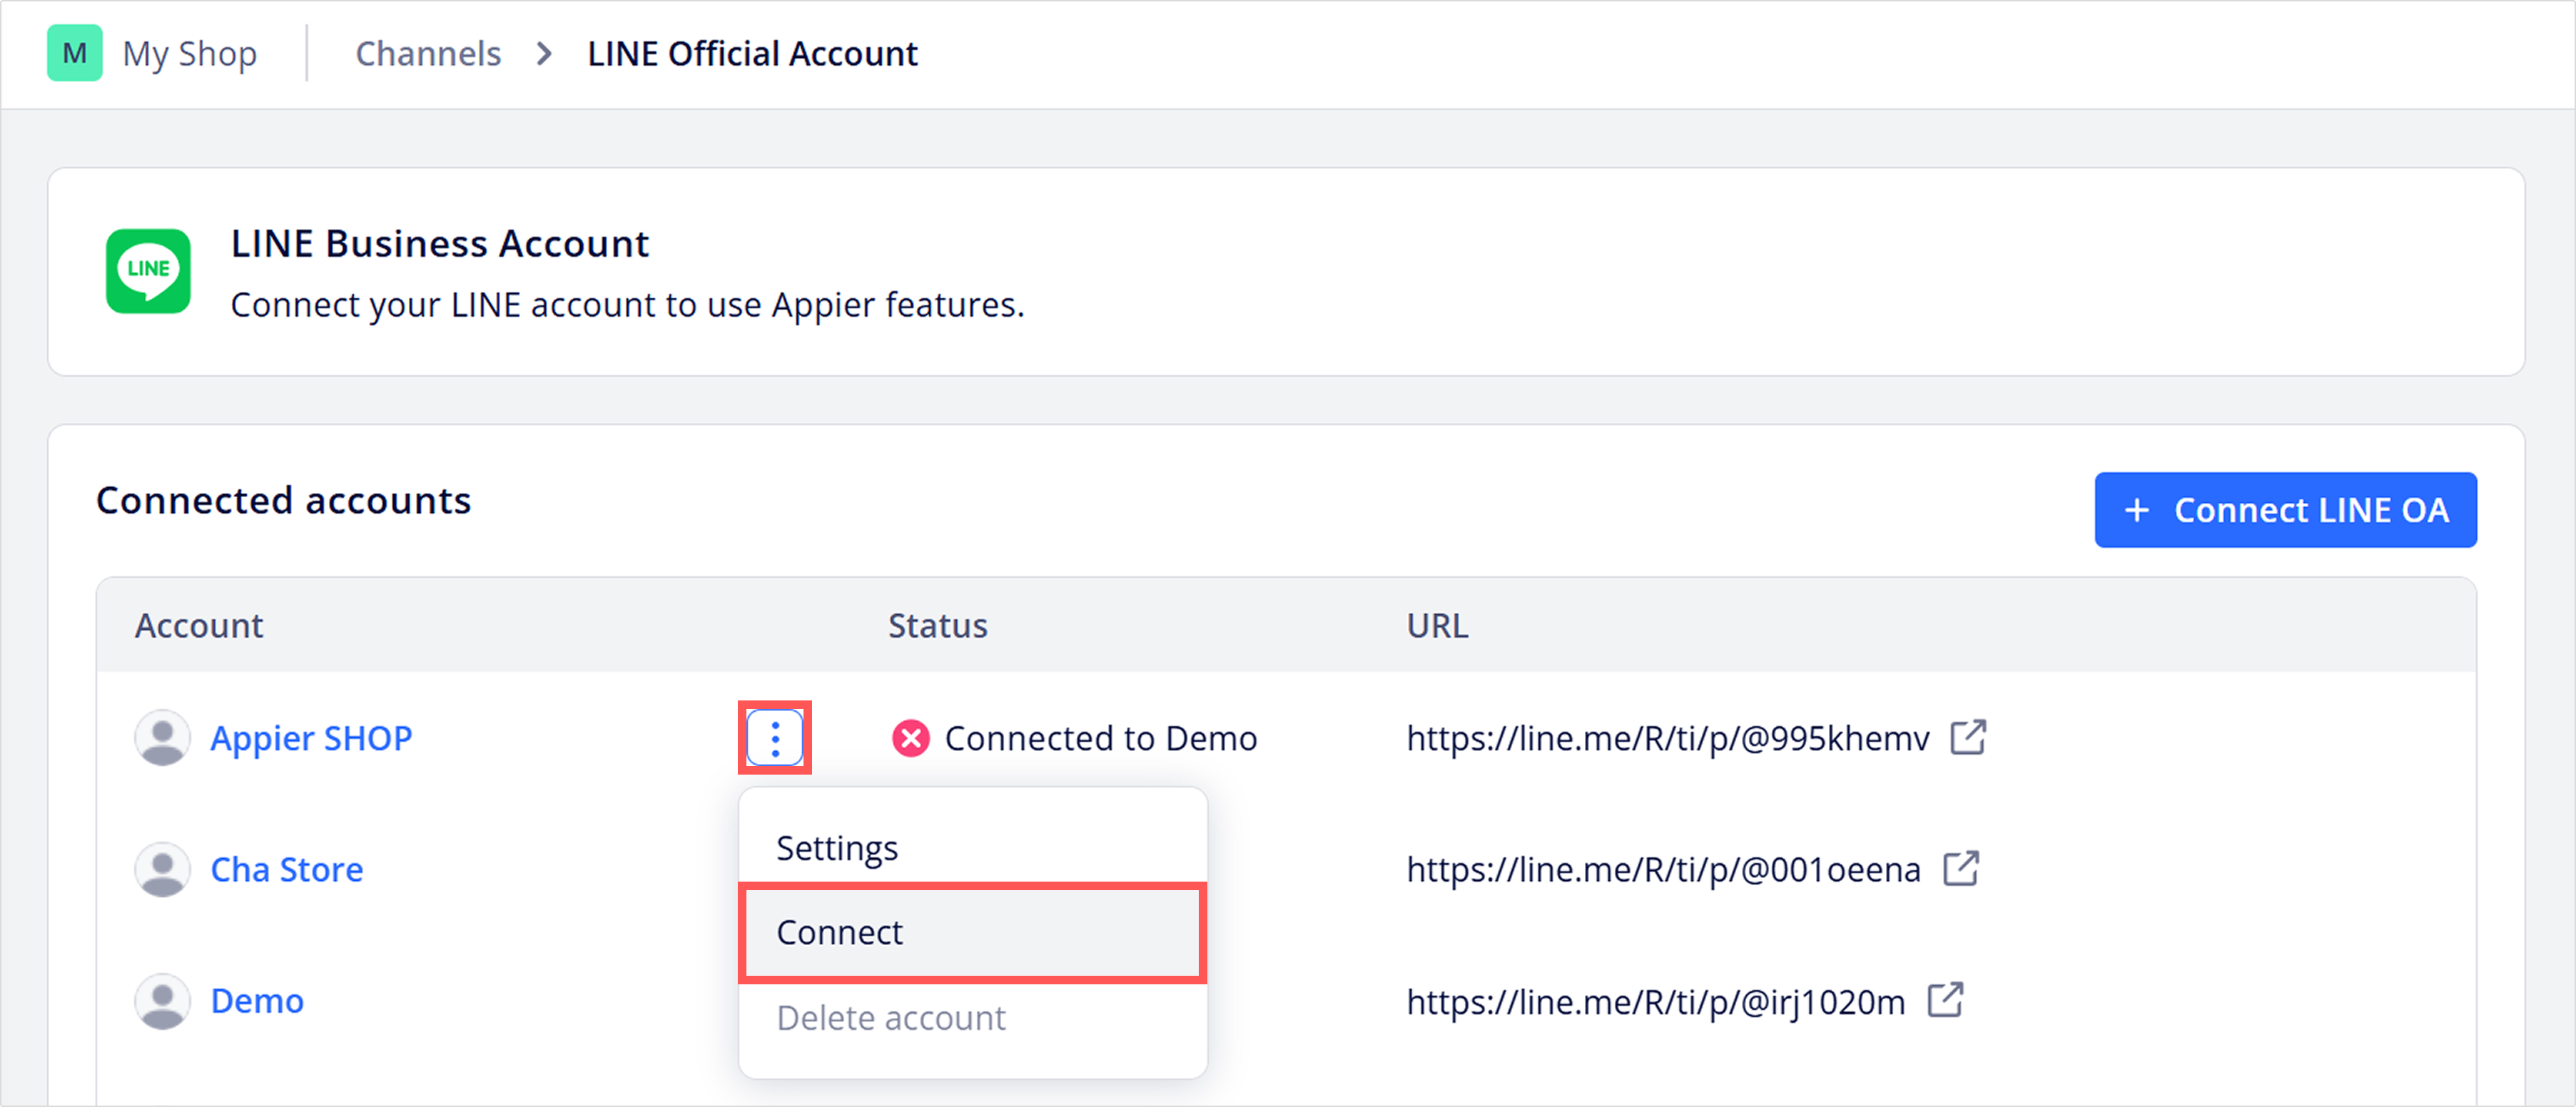Open the Demo account link

pyautogui.click(x=257, y=1001)
